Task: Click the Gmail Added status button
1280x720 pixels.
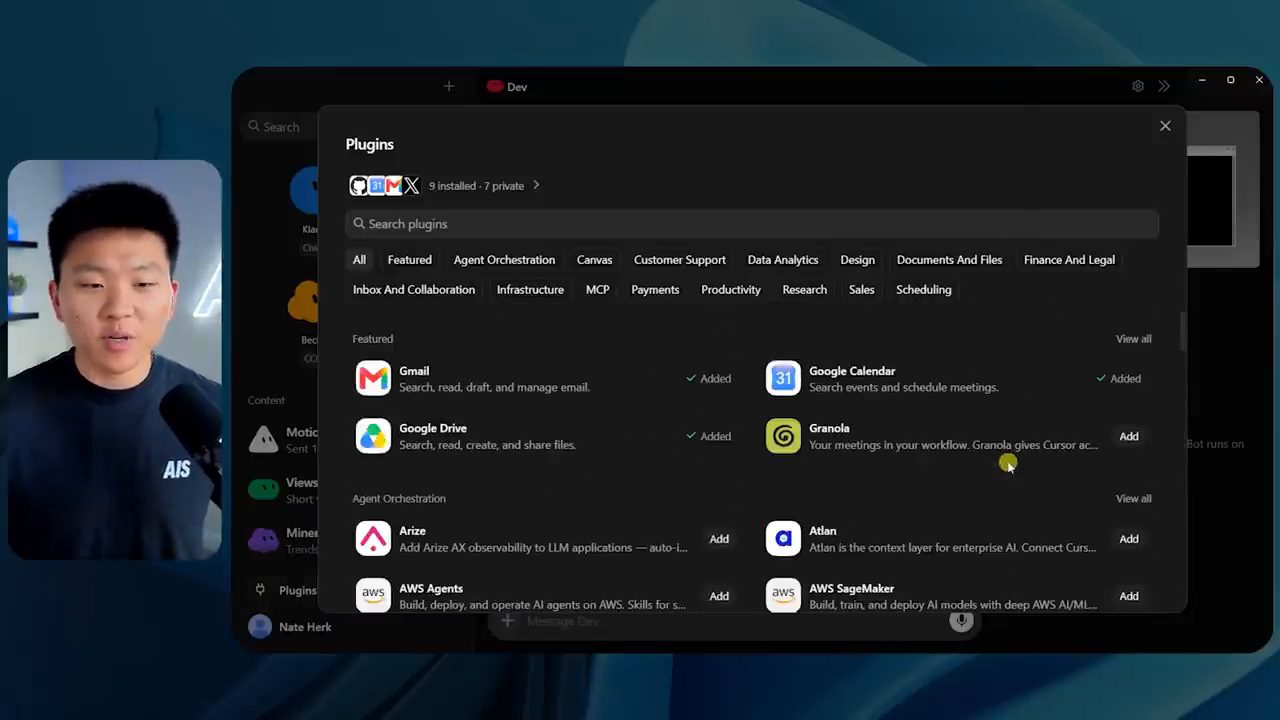Action: 708,379
